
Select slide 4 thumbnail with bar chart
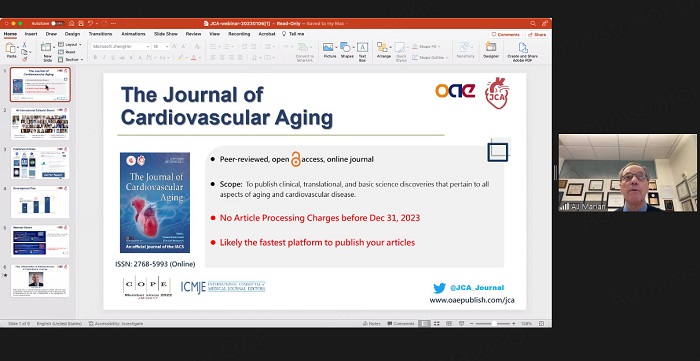(x=40, y=202)
